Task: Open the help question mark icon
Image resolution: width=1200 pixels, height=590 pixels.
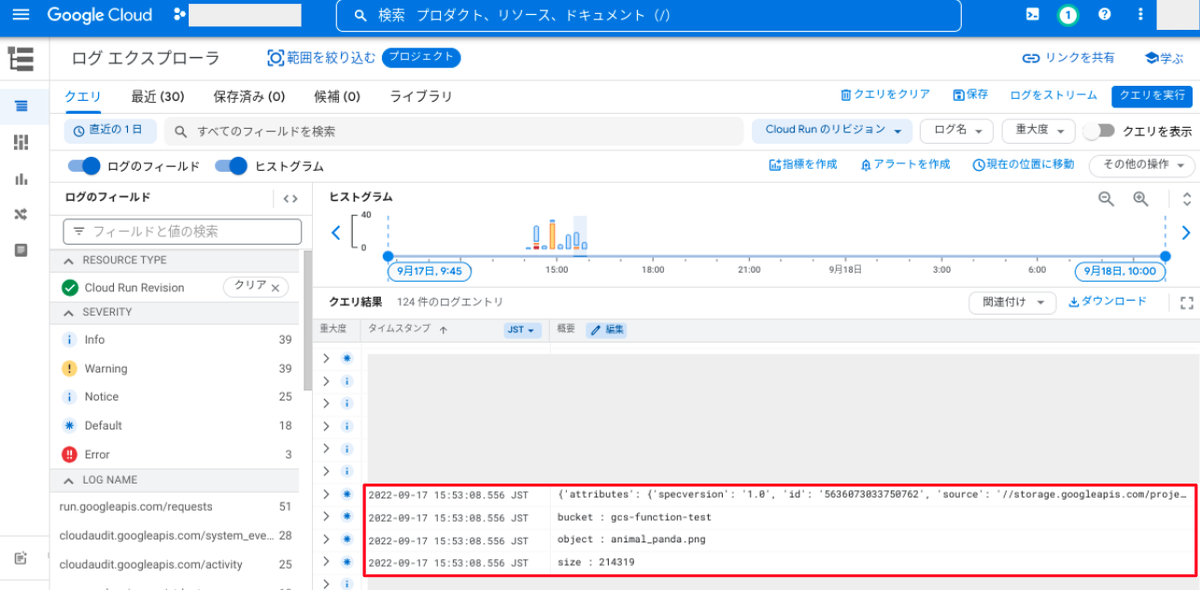Action: [x=1104, y=15]
